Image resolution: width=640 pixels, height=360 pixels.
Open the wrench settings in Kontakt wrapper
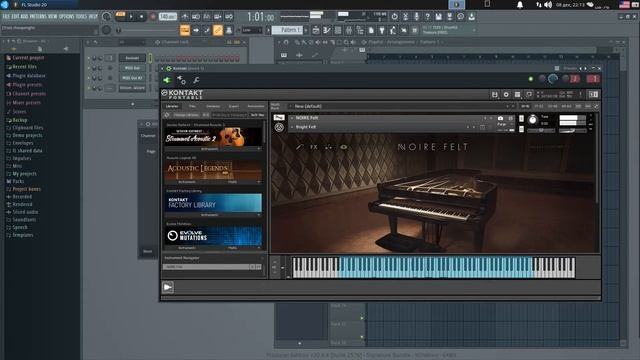tap(196, 80)
